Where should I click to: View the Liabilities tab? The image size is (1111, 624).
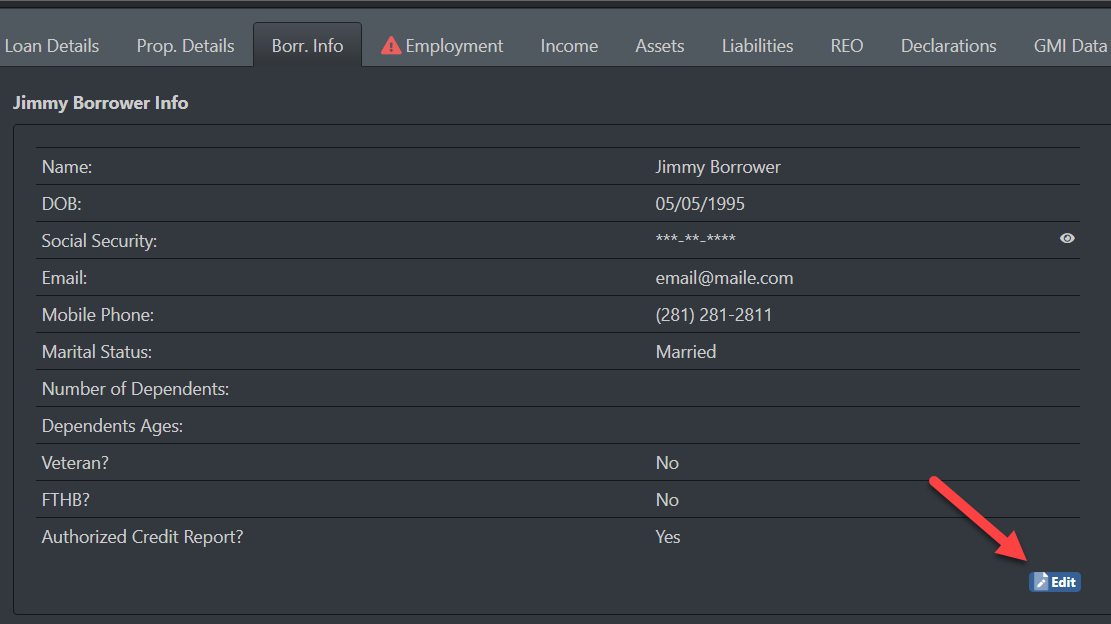[757, 46]
